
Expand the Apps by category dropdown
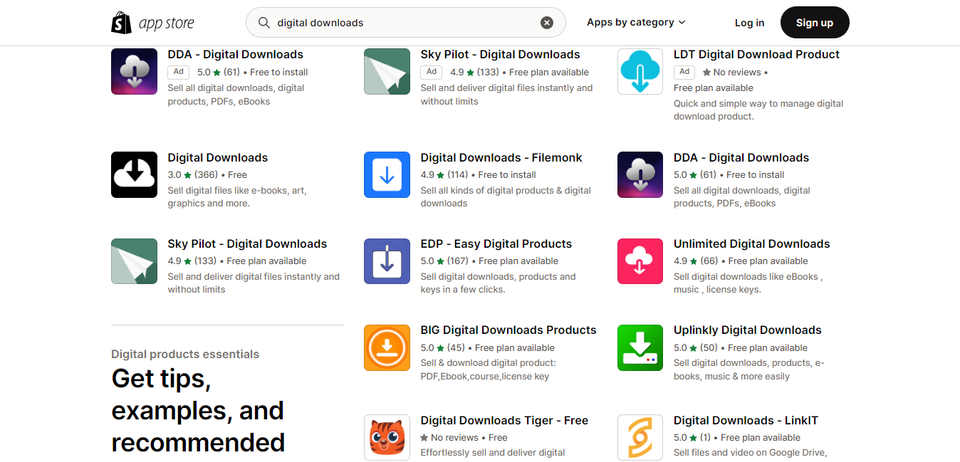tap(636, 23)
